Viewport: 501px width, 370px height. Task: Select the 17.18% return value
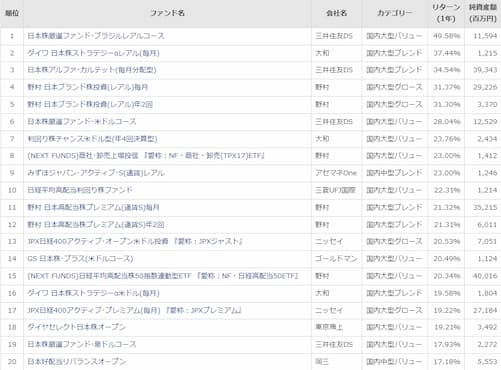447,362
